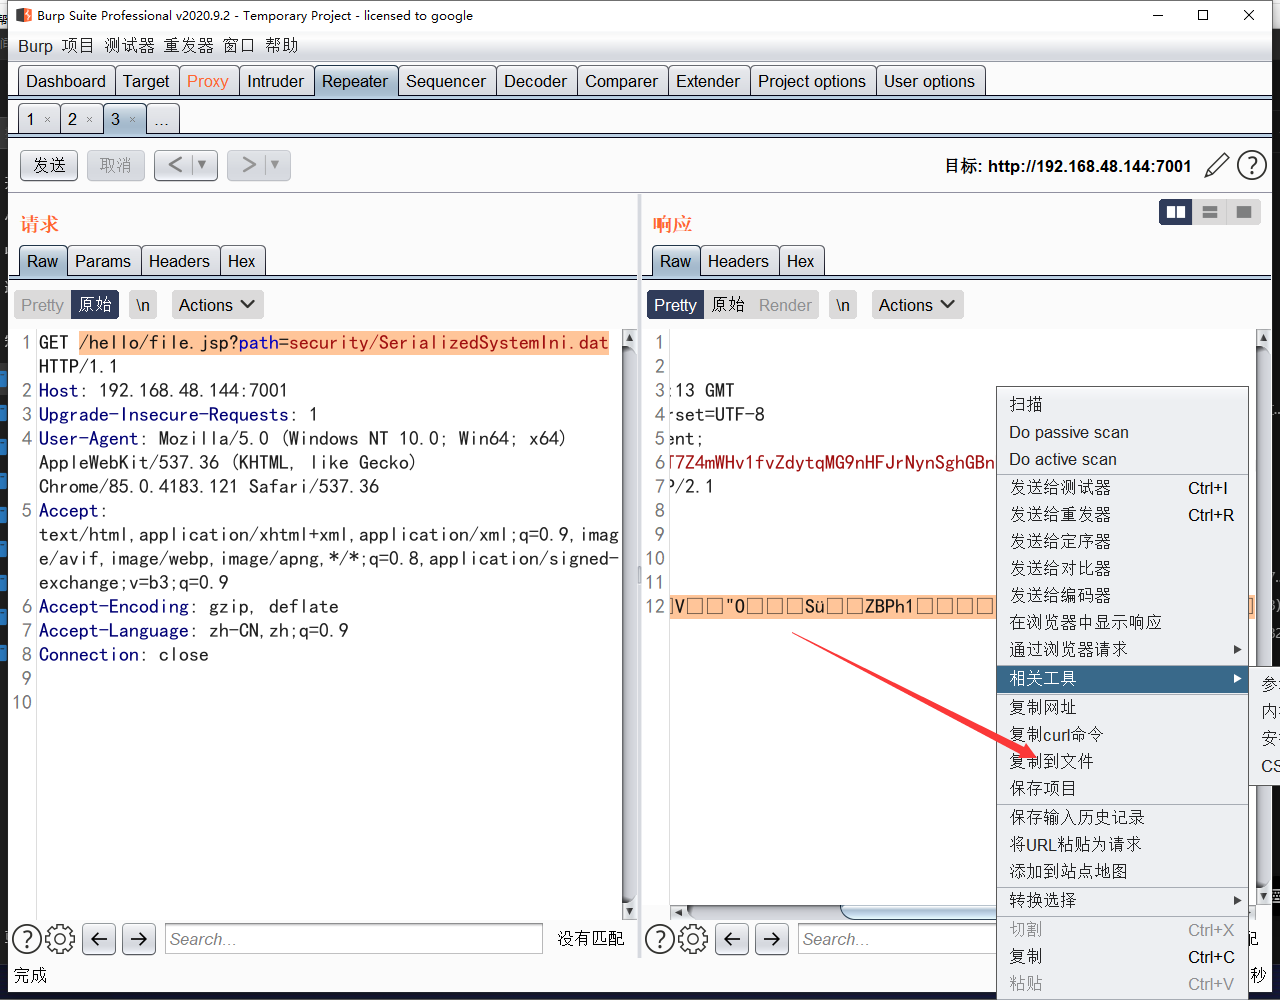Go to next match in response search

click(x=771, y=939)
